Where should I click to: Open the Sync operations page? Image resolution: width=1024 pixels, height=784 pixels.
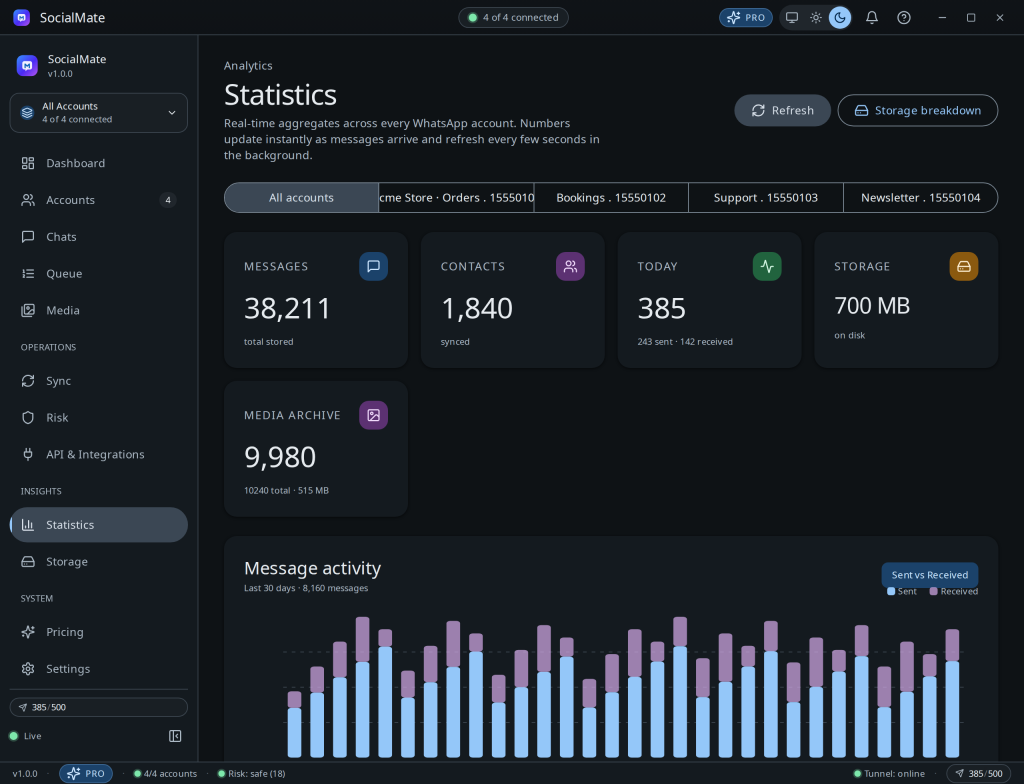[99, 381]
